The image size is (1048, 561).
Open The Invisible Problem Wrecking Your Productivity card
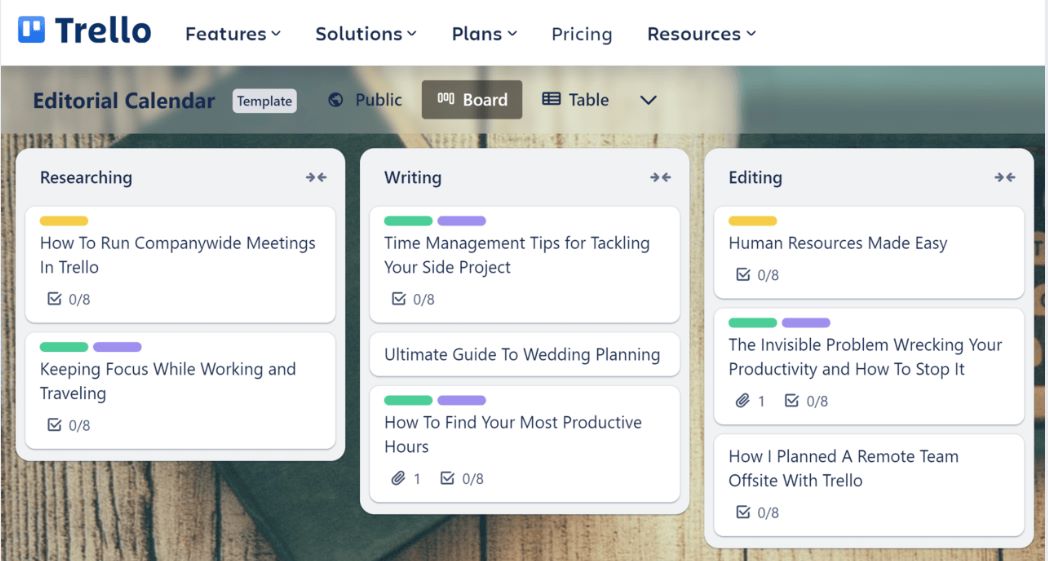[x=869, y=366]
